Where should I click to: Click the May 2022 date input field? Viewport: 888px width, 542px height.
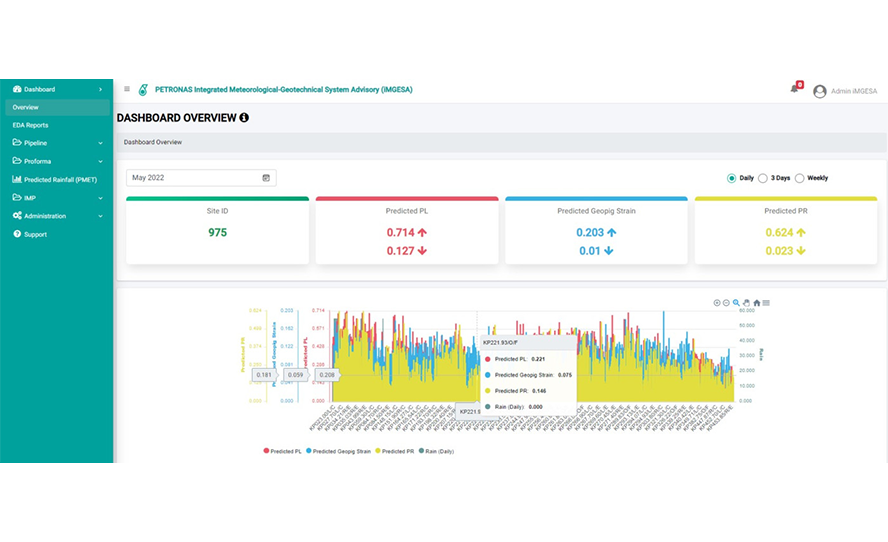pos(201,178)
